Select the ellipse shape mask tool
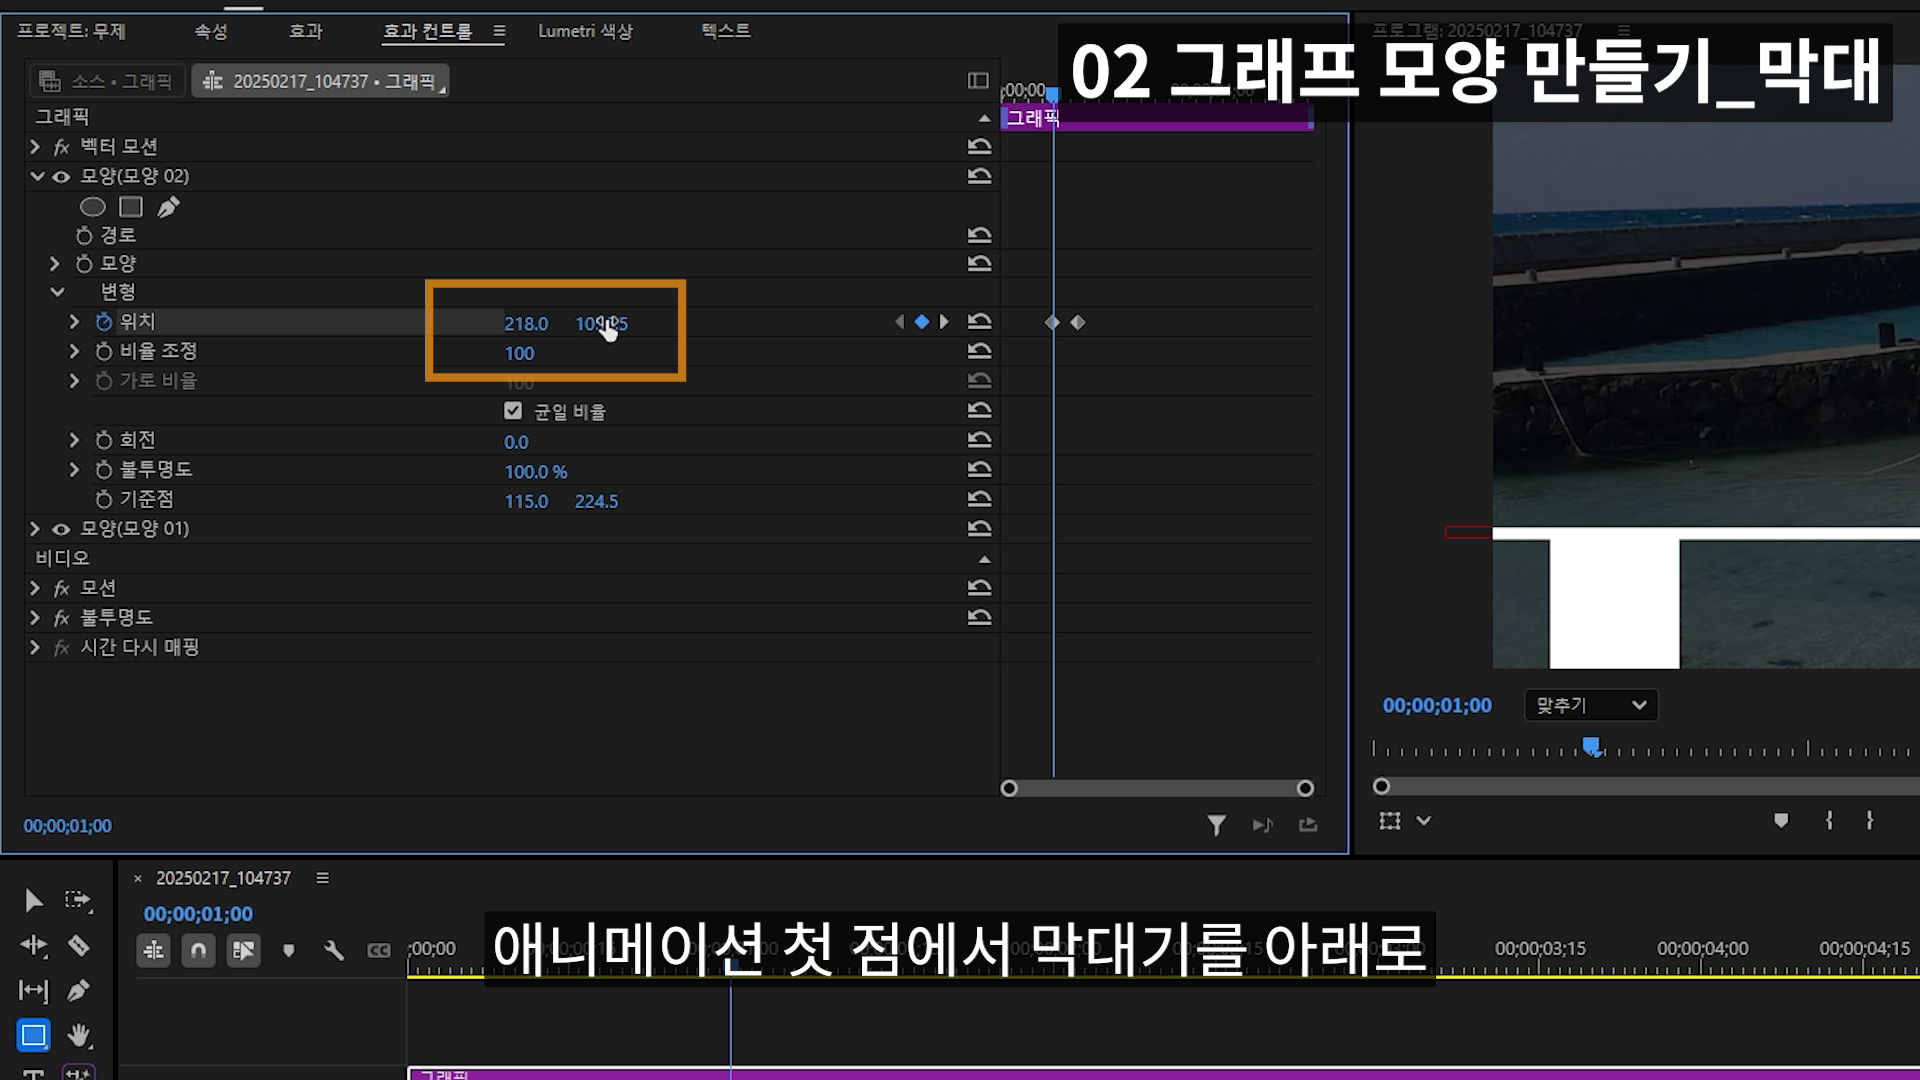1920x1080 pixels. (92, 207)
